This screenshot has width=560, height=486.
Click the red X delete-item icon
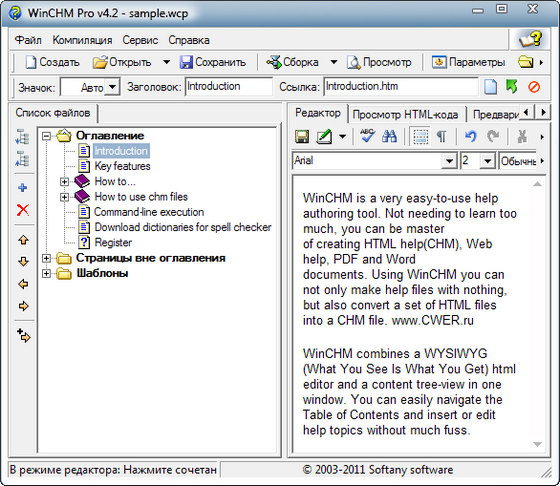coord(23,210)
